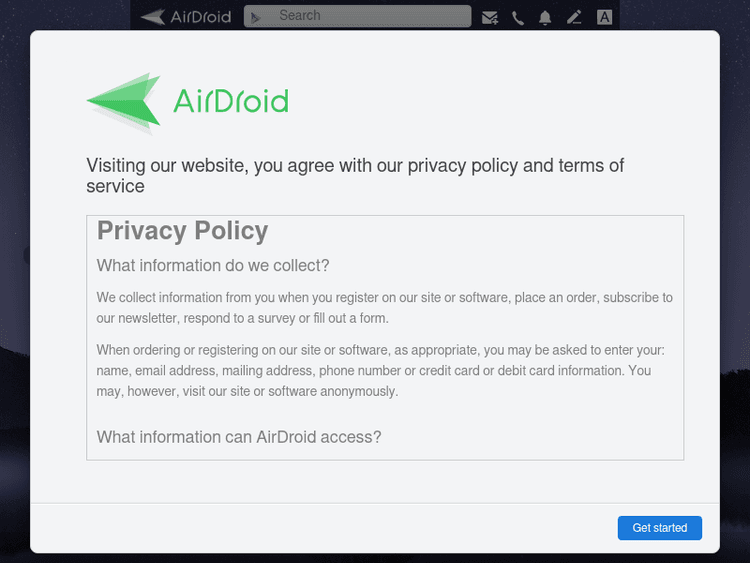The image size is (750, 563).
Task: Show notifications via the bell icon
Action: [x=545, y=17]
